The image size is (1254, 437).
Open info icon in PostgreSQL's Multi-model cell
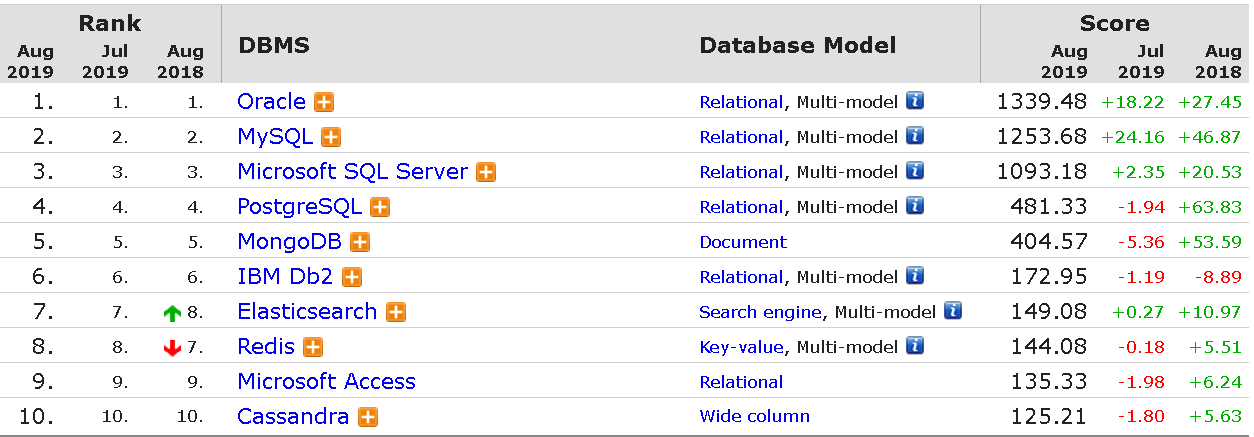915,206
